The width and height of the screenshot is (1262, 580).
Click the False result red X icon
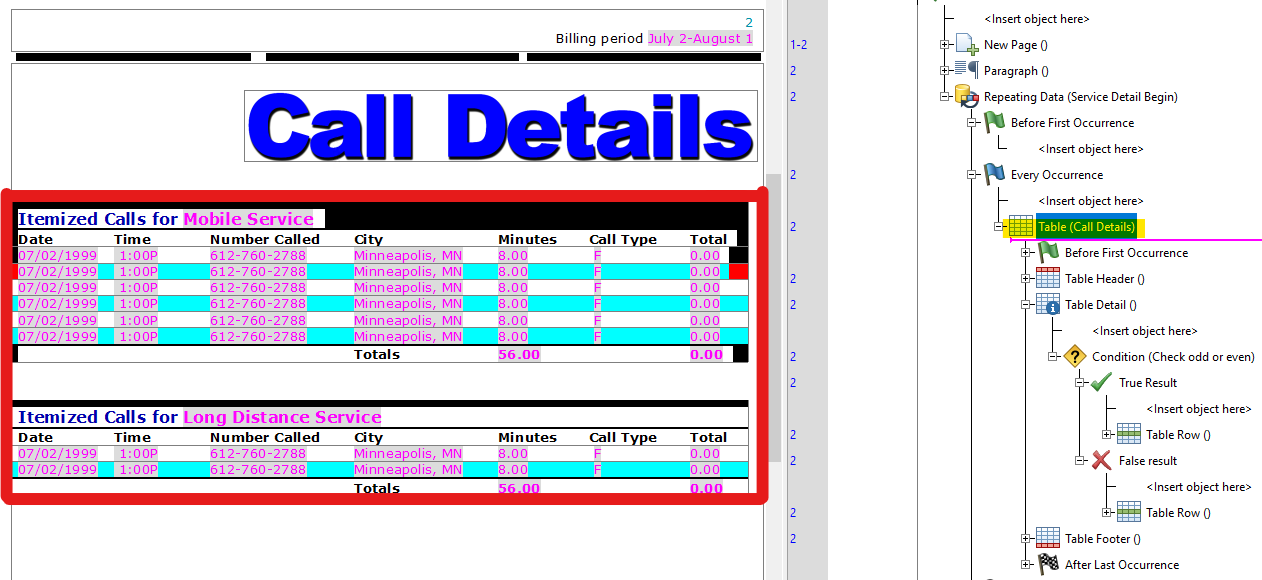click(x=1100, y=460)
